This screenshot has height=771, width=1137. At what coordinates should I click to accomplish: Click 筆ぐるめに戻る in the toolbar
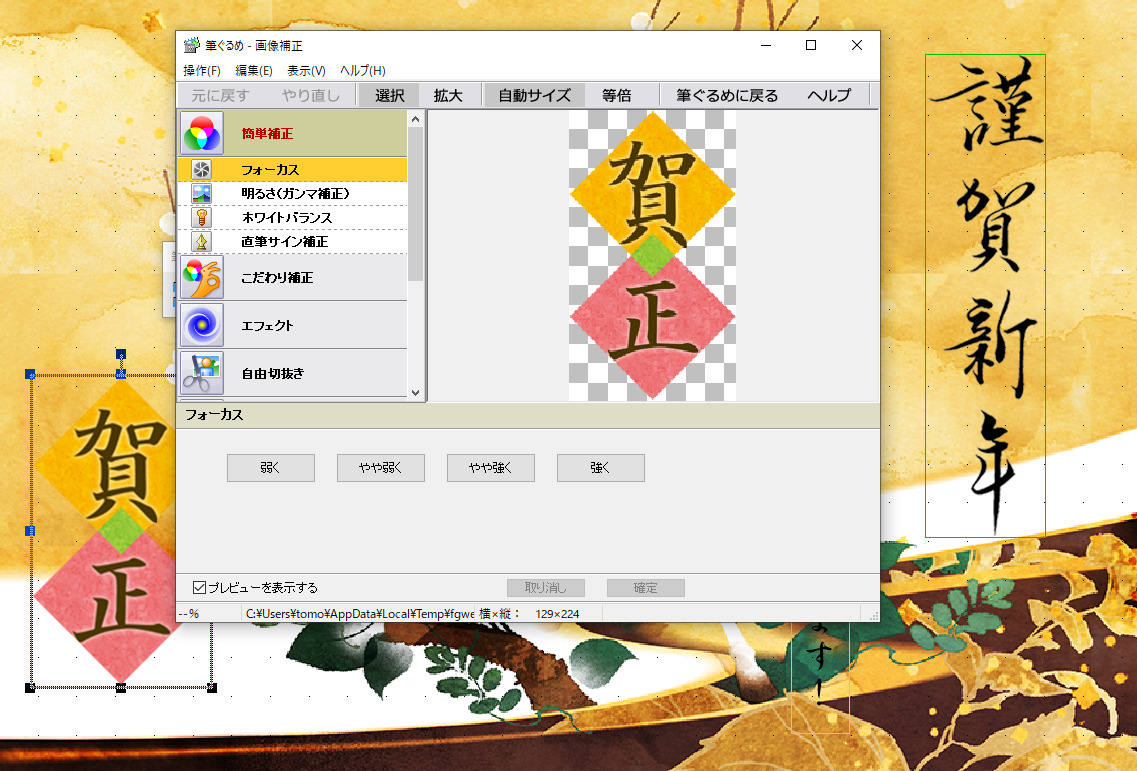pos(727,96)
